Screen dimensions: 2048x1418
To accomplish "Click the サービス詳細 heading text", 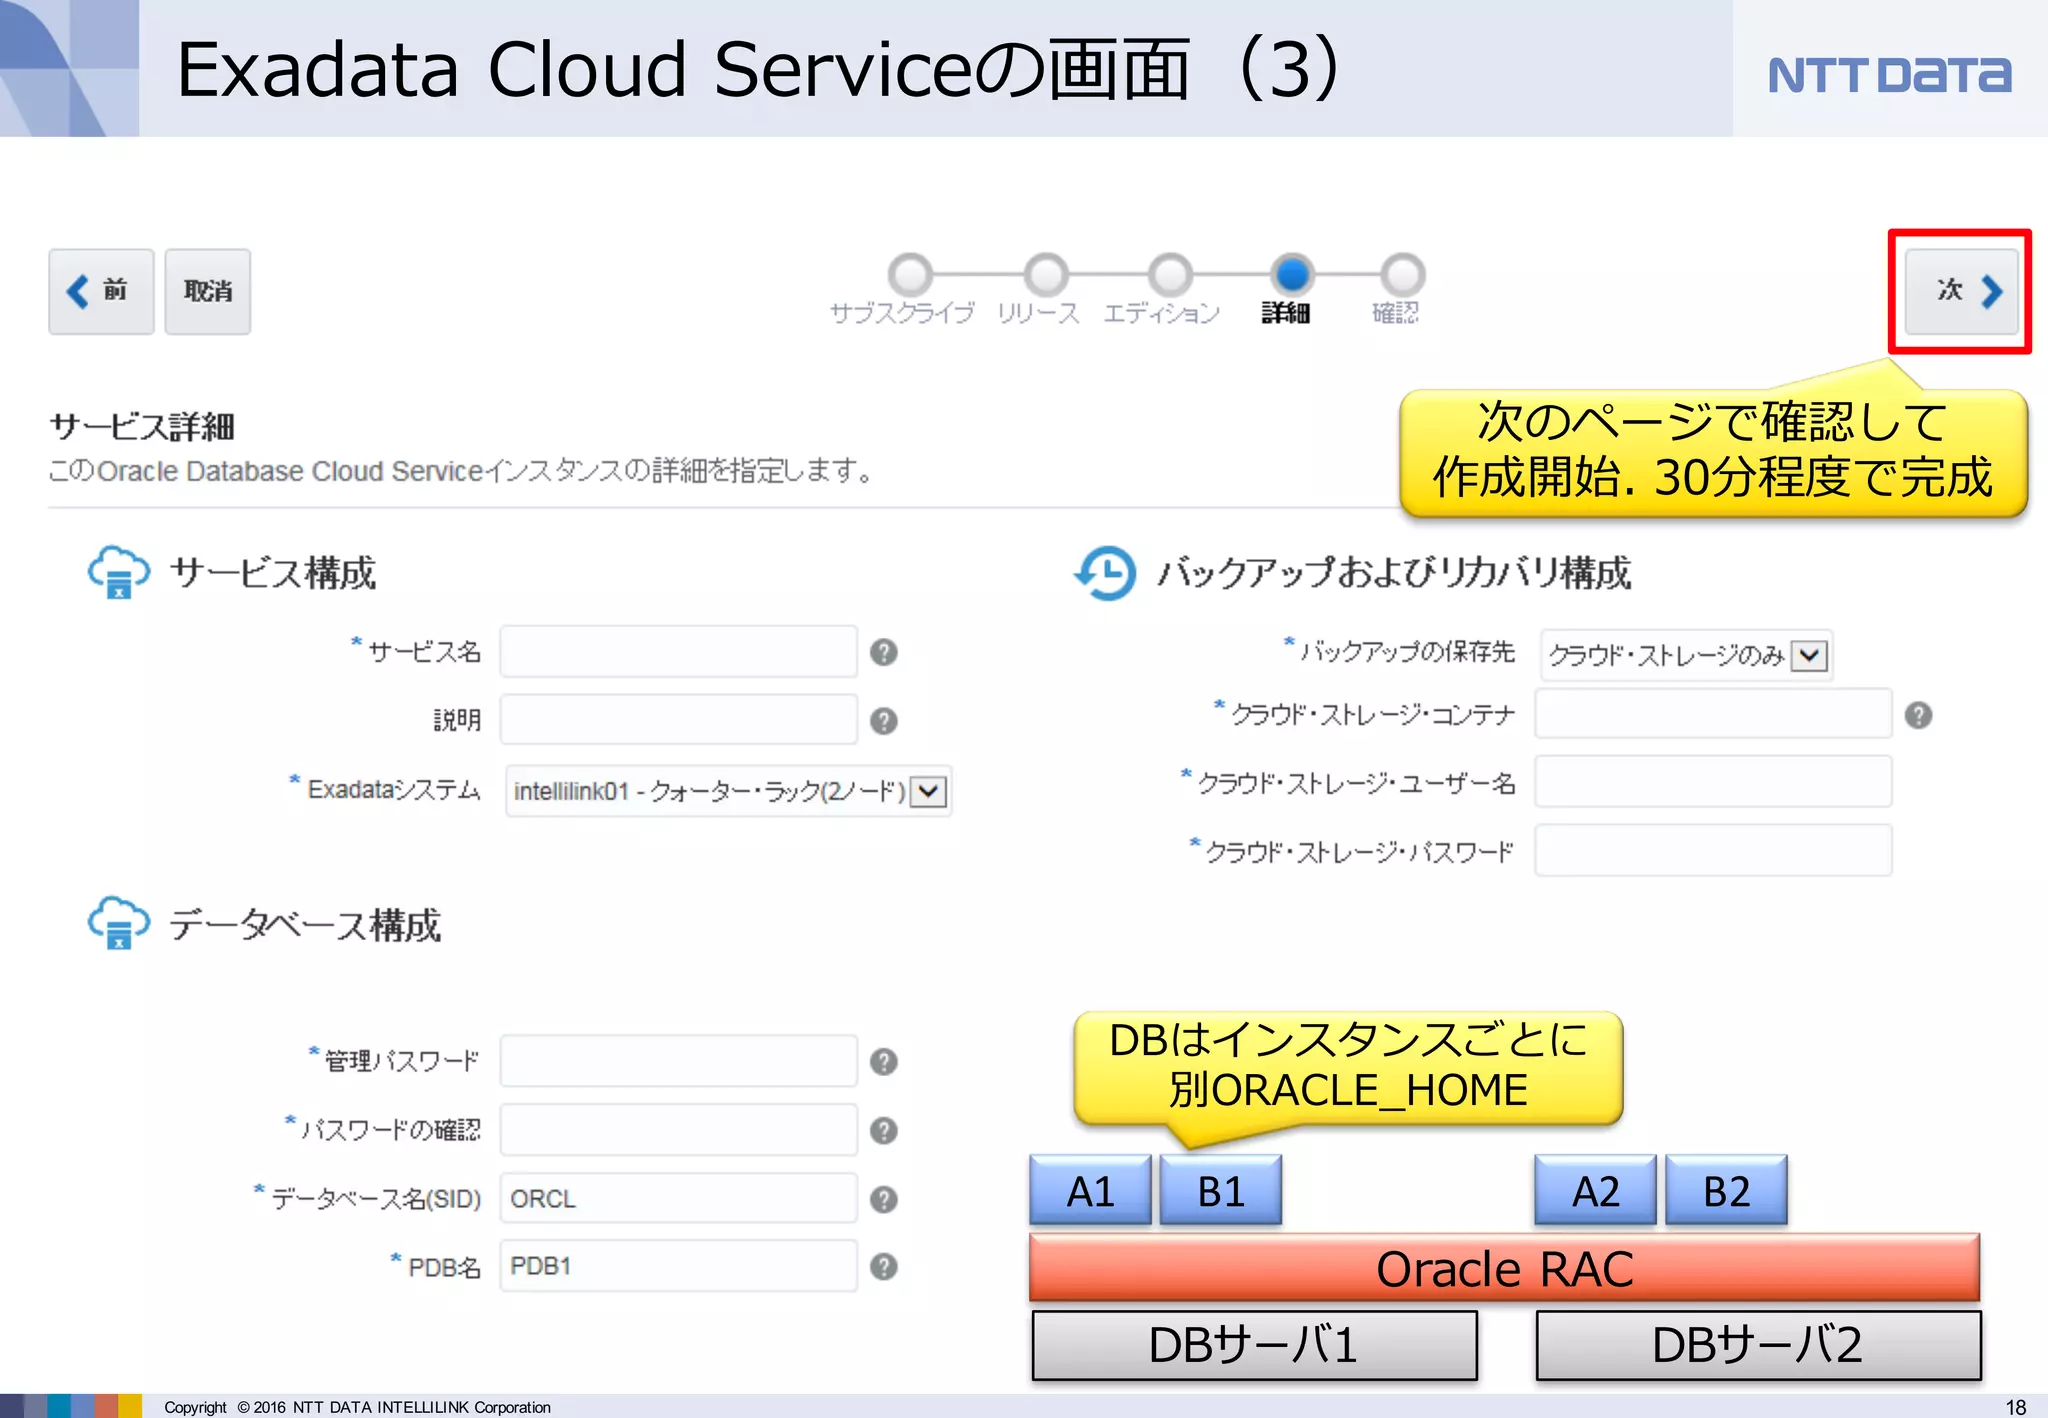I will click(142, 426).
